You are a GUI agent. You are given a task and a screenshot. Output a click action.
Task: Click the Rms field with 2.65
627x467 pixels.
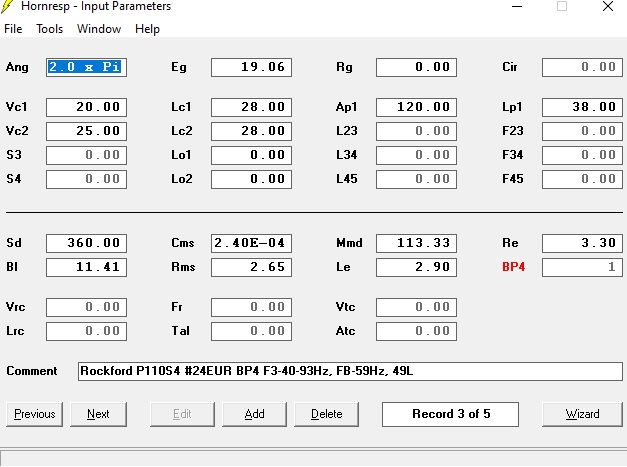pyautogui.click(x=252, y=267)
